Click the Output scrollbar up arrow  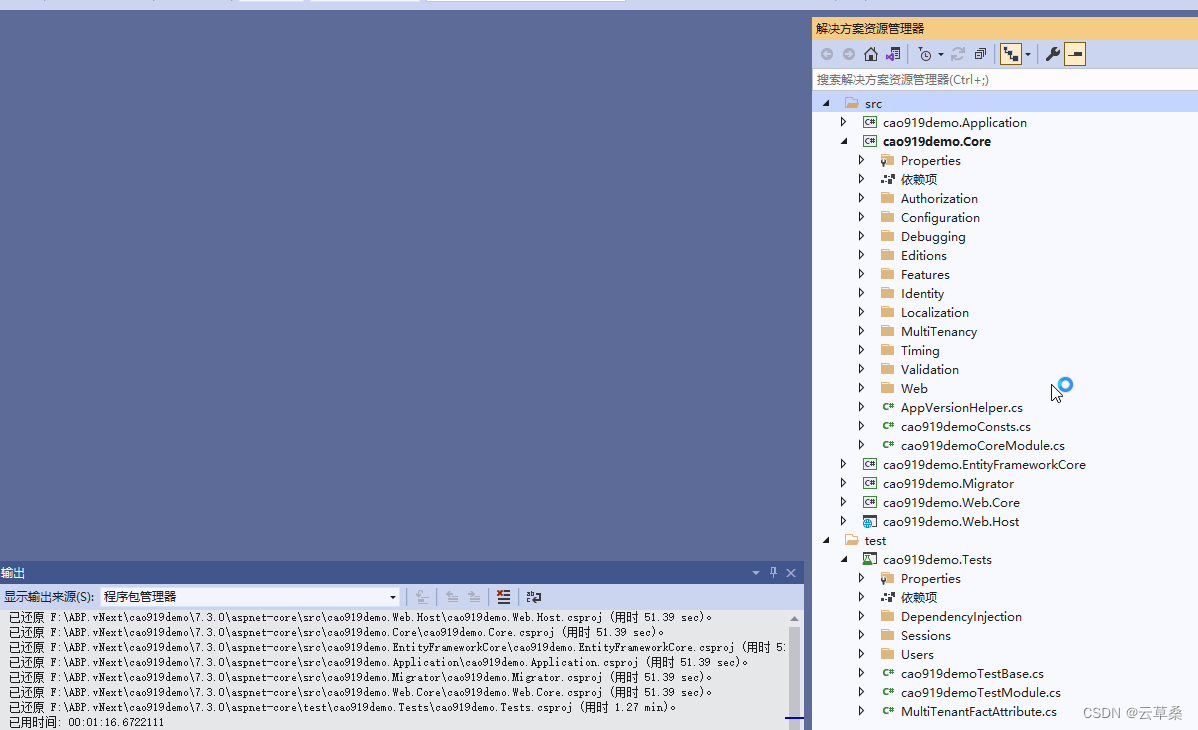coord(795,618)
